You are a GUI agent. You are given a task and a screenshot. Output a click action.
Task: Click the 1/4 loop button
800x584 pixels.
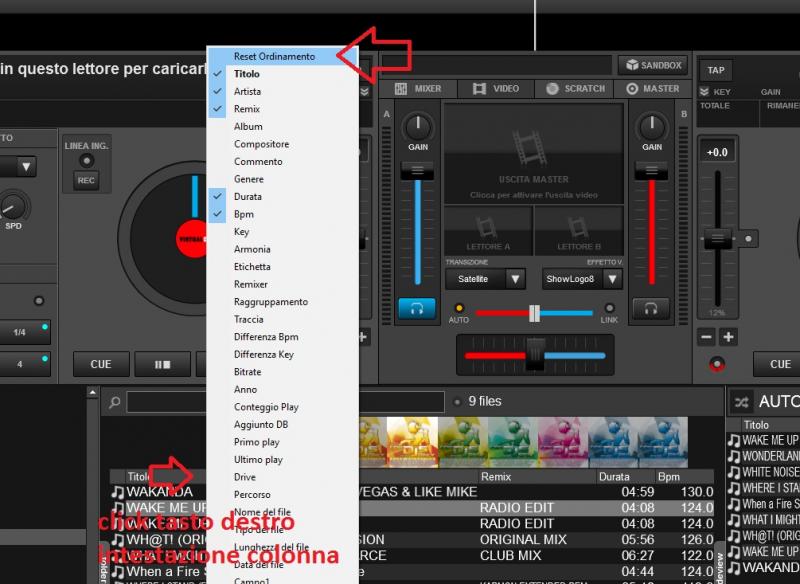(23, 333)
